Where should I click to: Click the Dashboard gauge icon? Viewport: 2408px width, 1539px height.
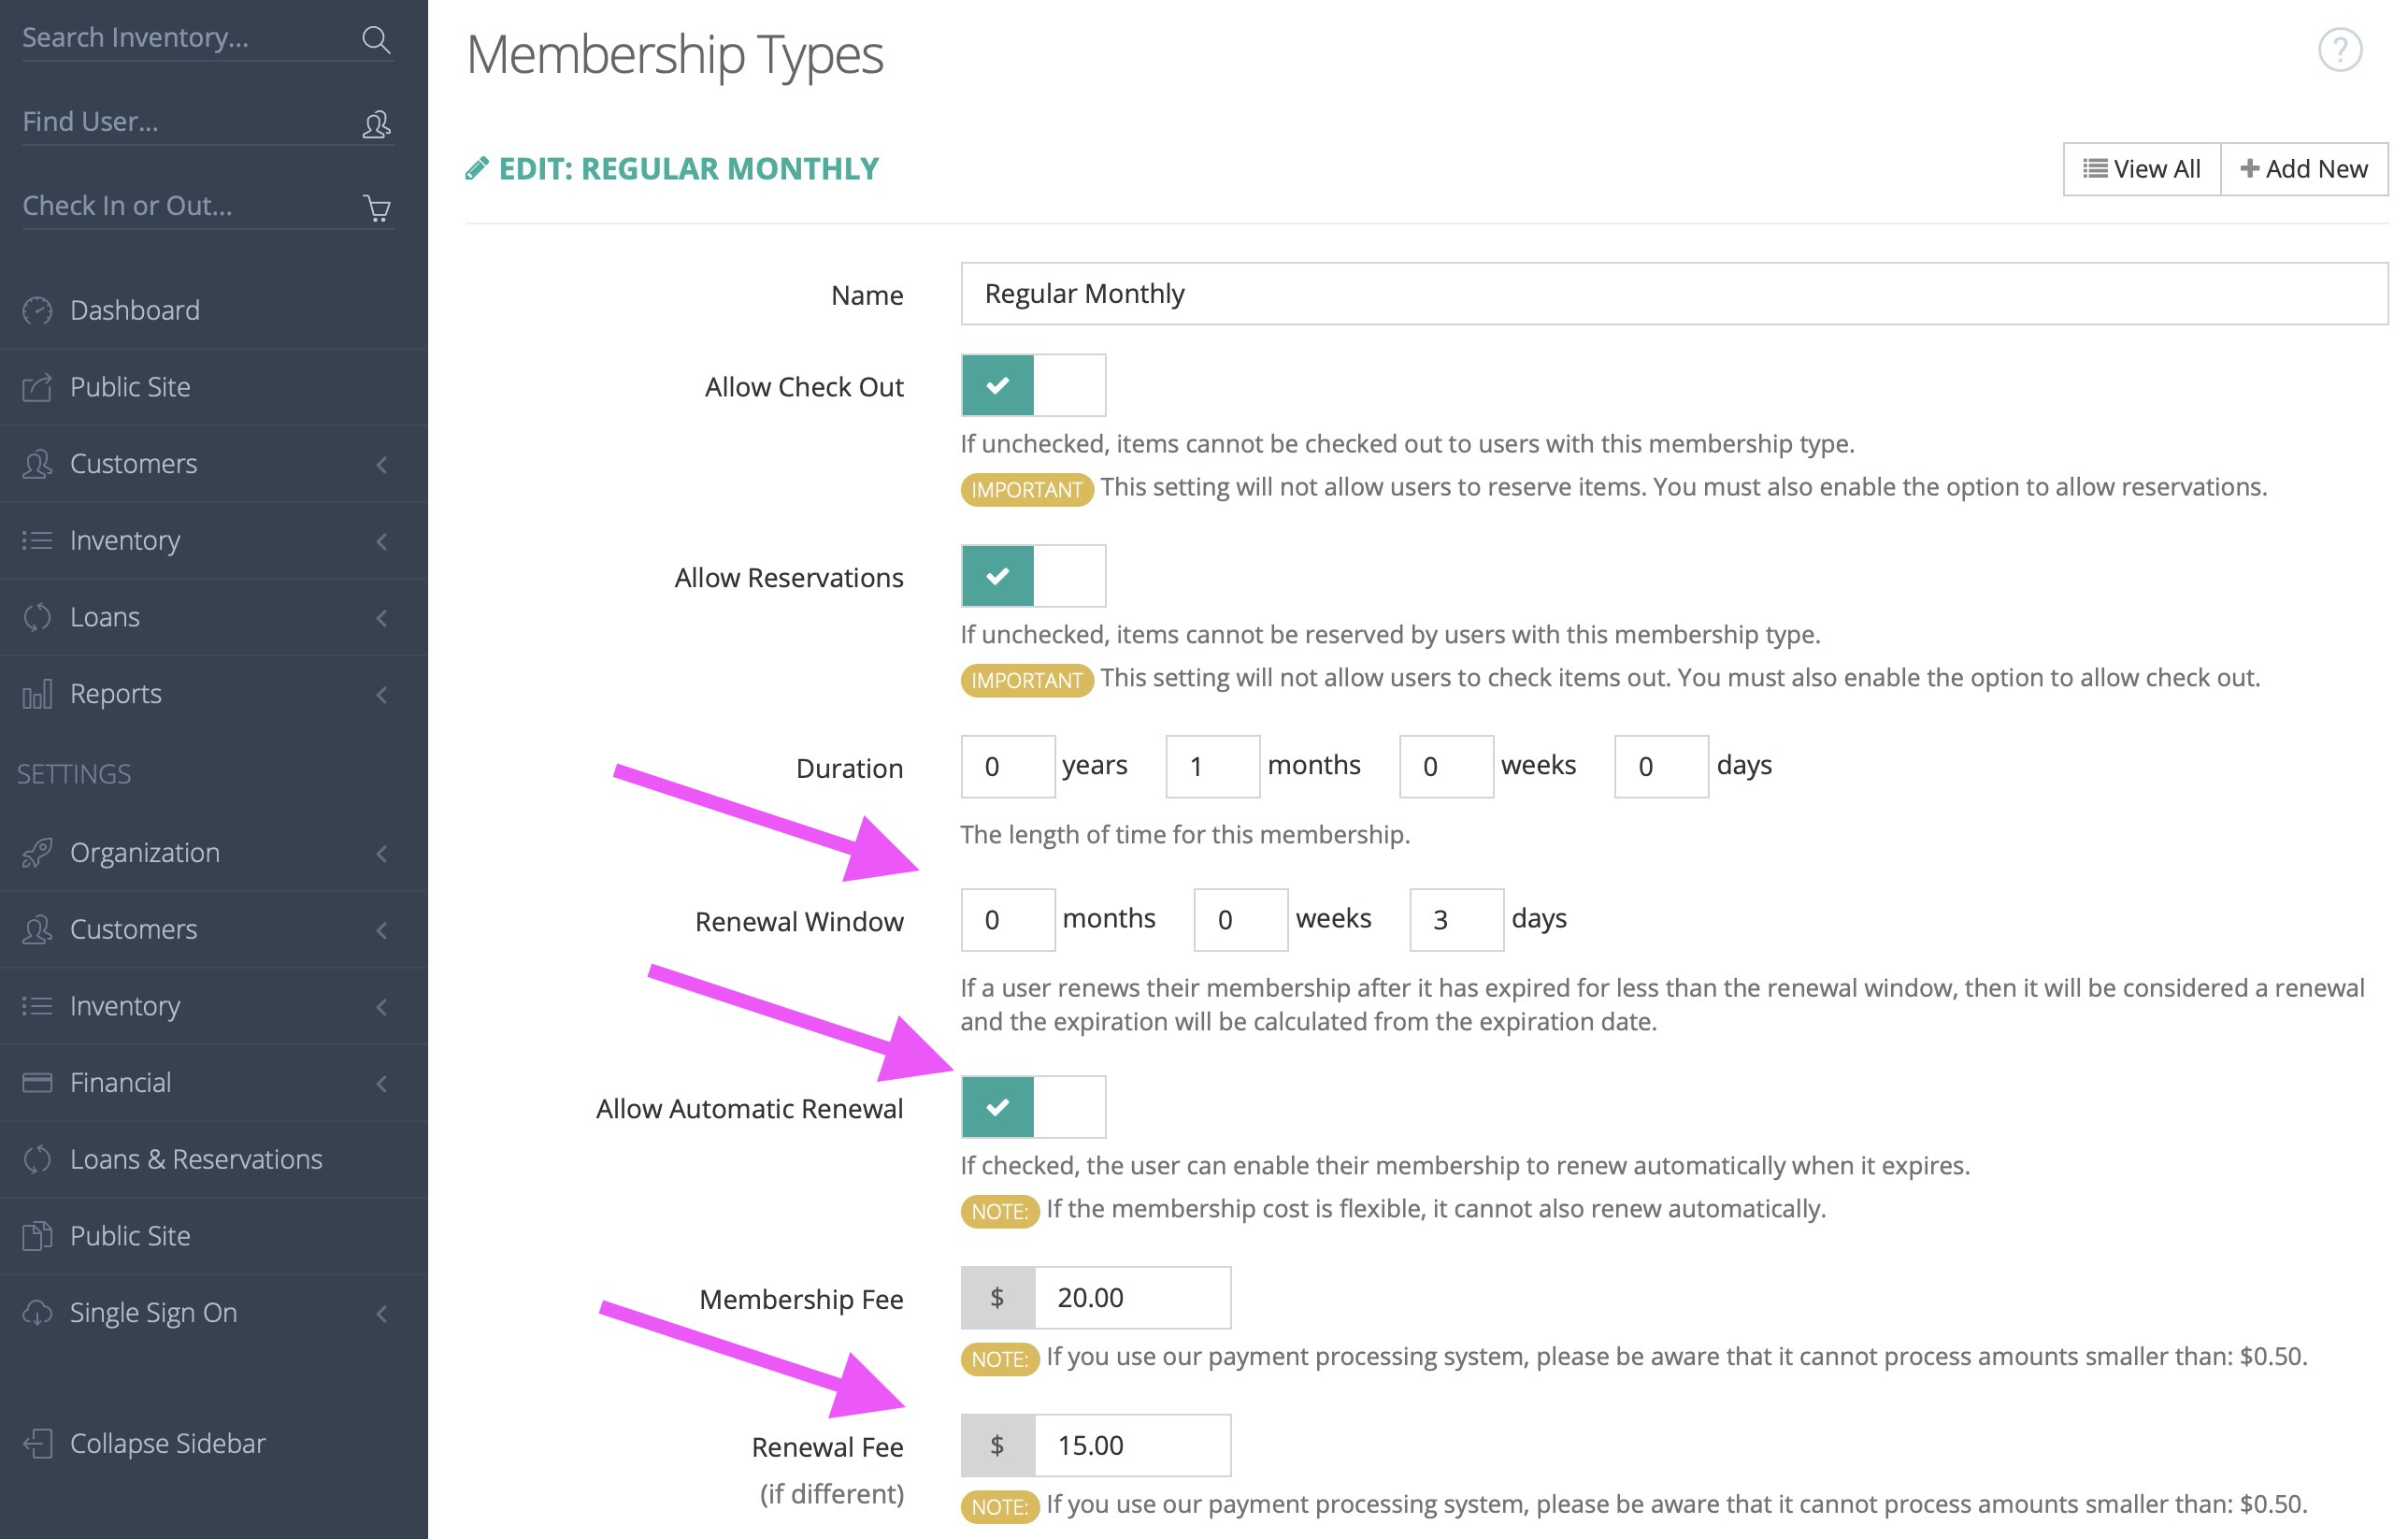coord(37,311)
